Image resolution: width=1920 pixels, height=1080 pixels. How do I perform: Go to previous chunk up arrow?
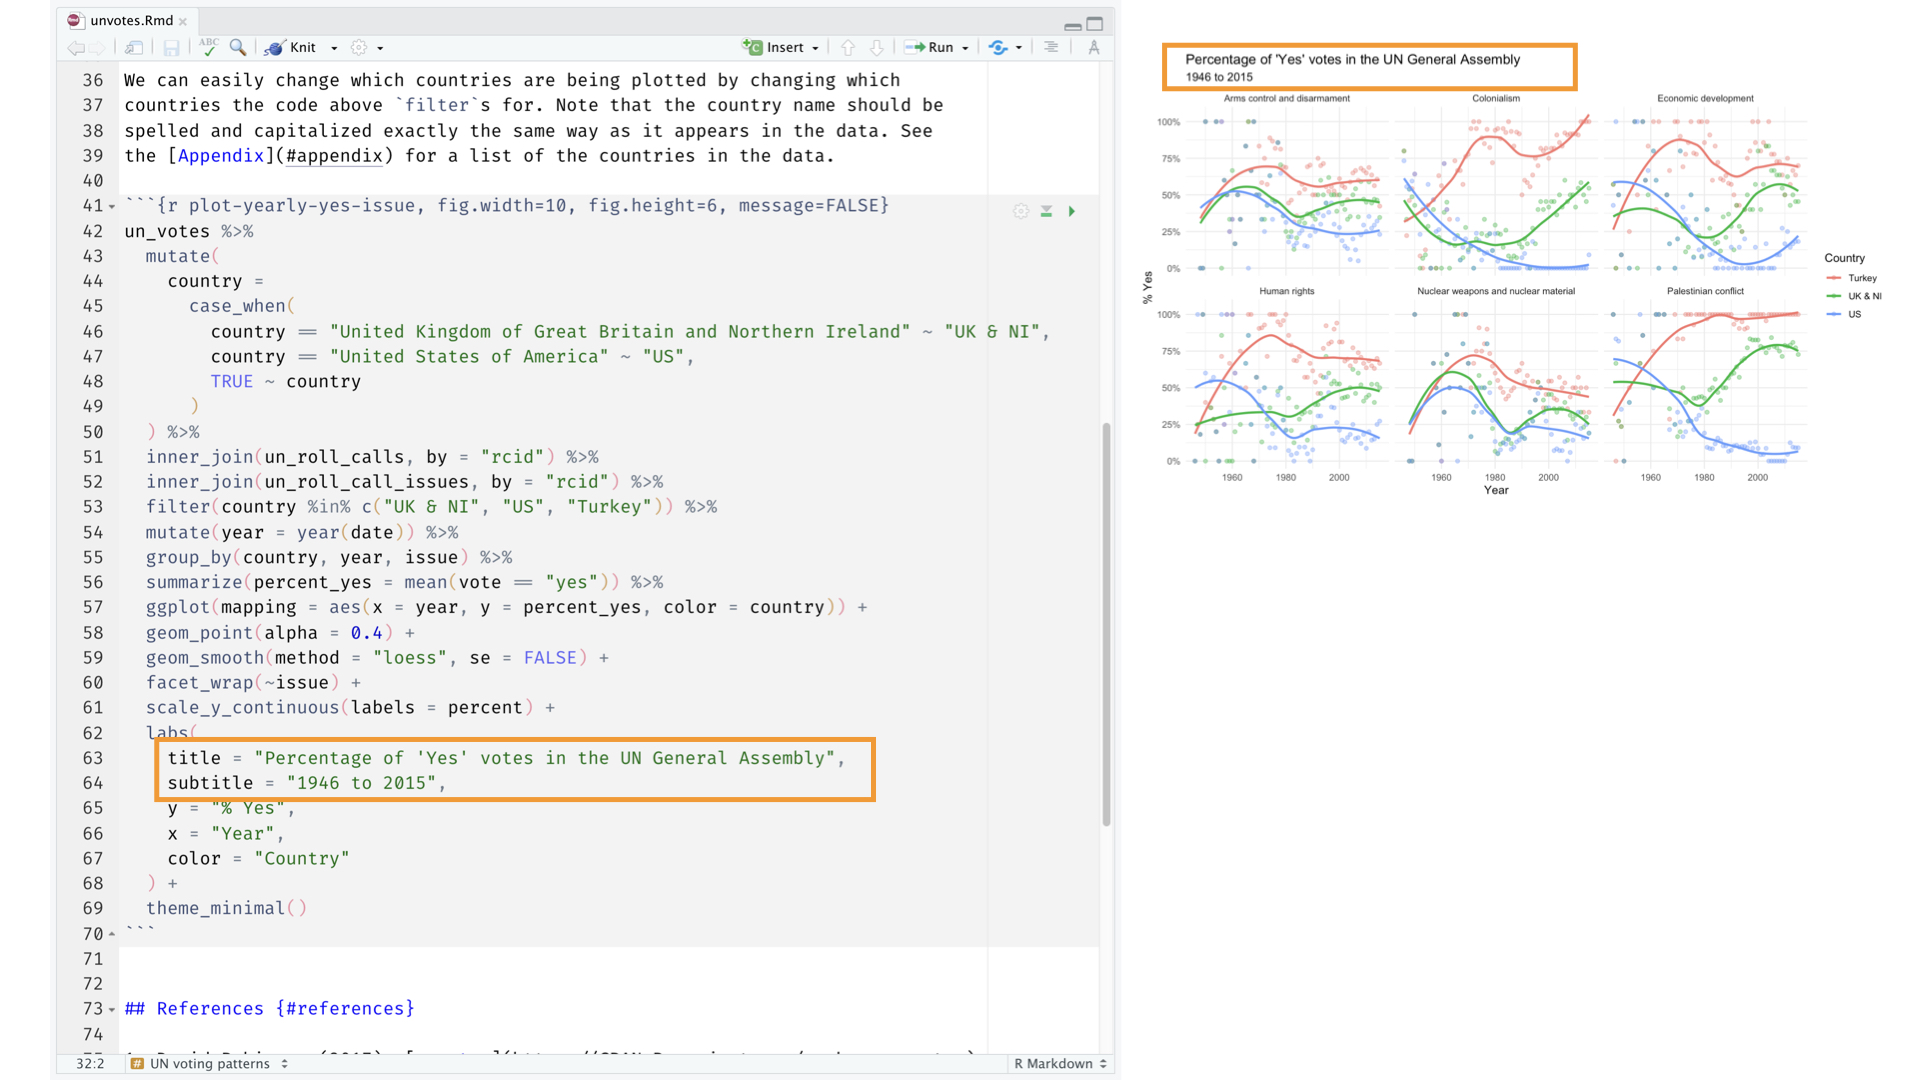(x=848, y=47)
